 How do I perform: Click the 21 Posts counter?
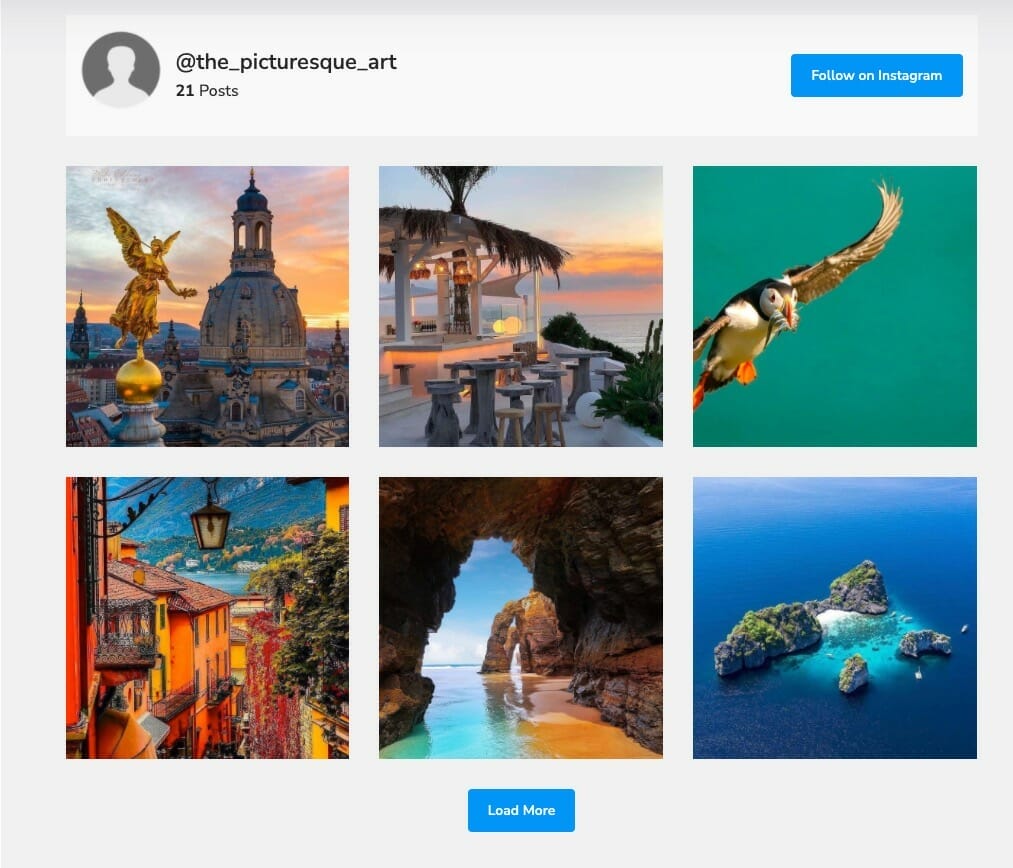[206, 90]
